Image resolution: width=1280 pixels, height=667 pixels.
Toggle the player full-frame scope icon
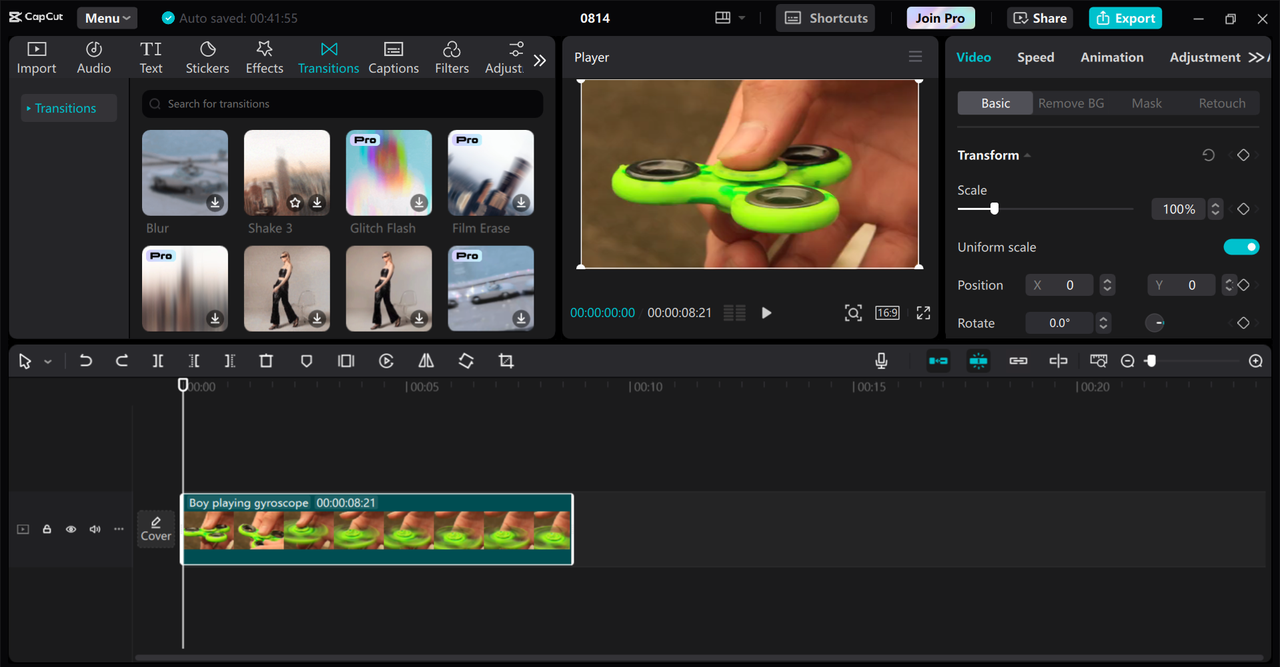[x=853, y=313]
